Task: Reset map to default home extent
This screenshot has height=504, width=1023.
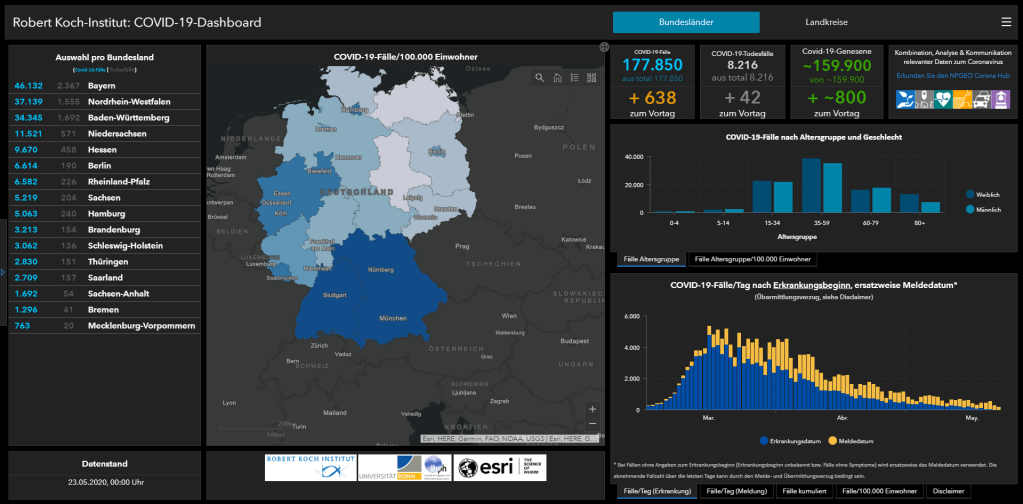Action: pyautogui.click(x=557, y=78)
